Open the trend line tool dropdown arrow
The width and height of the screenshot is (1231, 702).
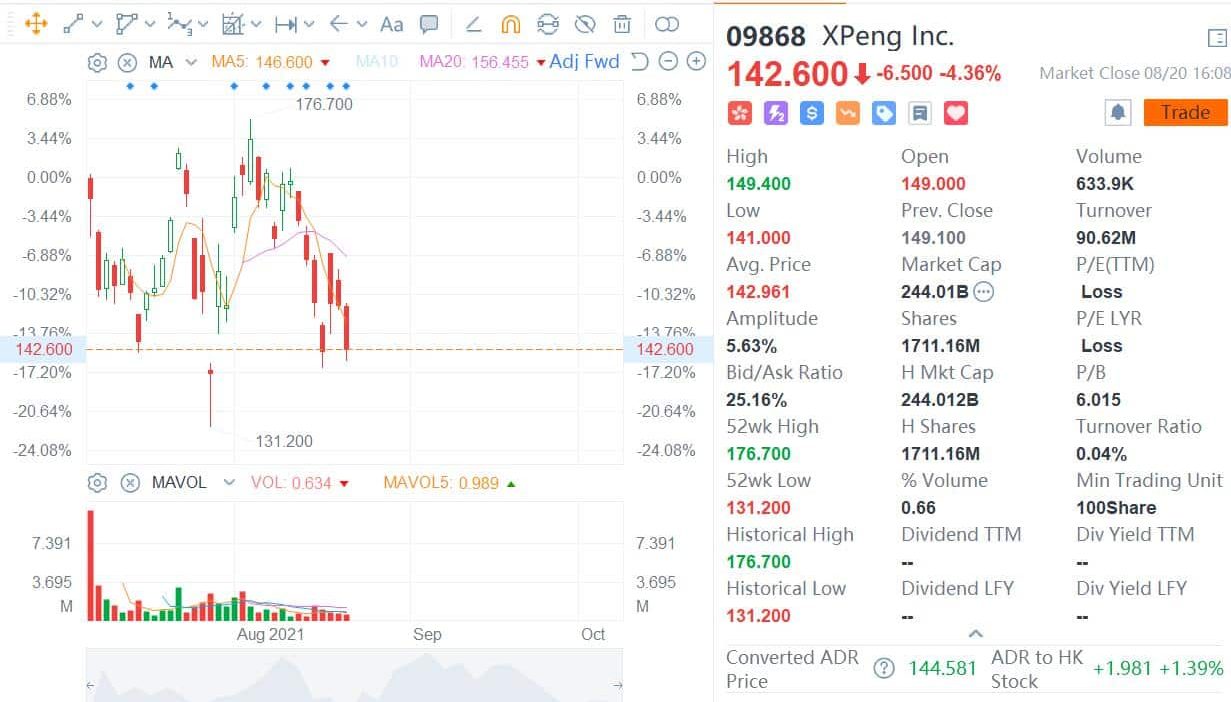coord(97,25)
